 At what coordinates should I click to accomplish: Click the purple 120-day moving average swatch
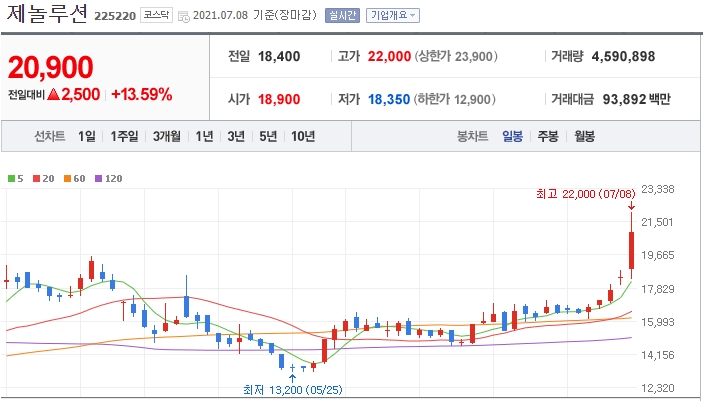(98, 179)
